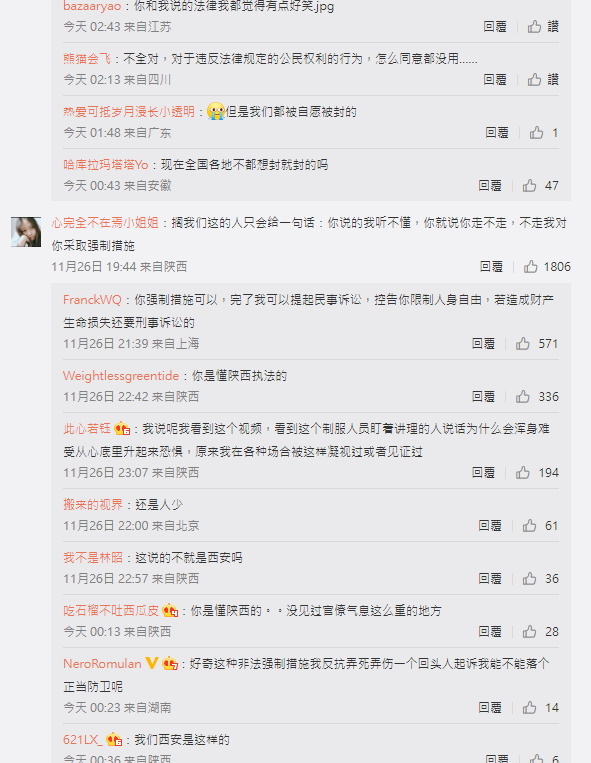The width and height of the screenshot is (591, 763).
Task: Reply to the comment with 1806 likes
Action: pos(491,266)
